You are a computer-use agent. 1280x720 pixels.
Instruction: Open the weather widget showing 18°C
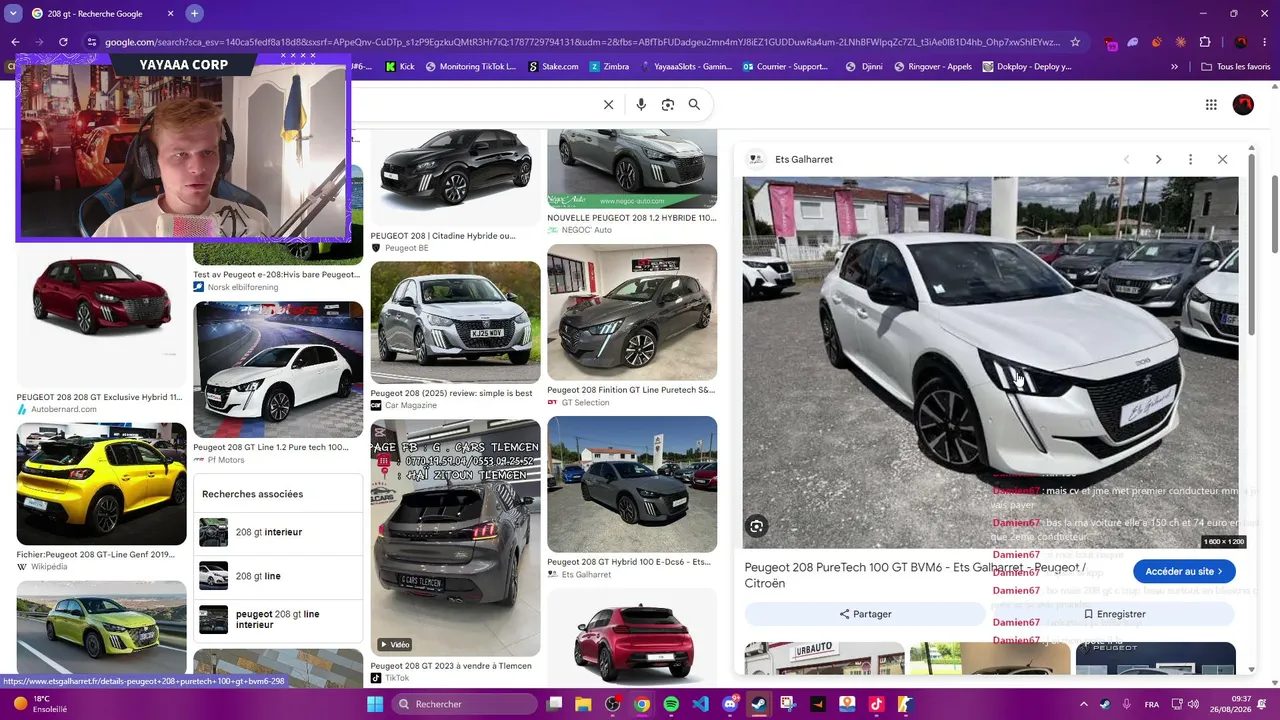(40, 704)
